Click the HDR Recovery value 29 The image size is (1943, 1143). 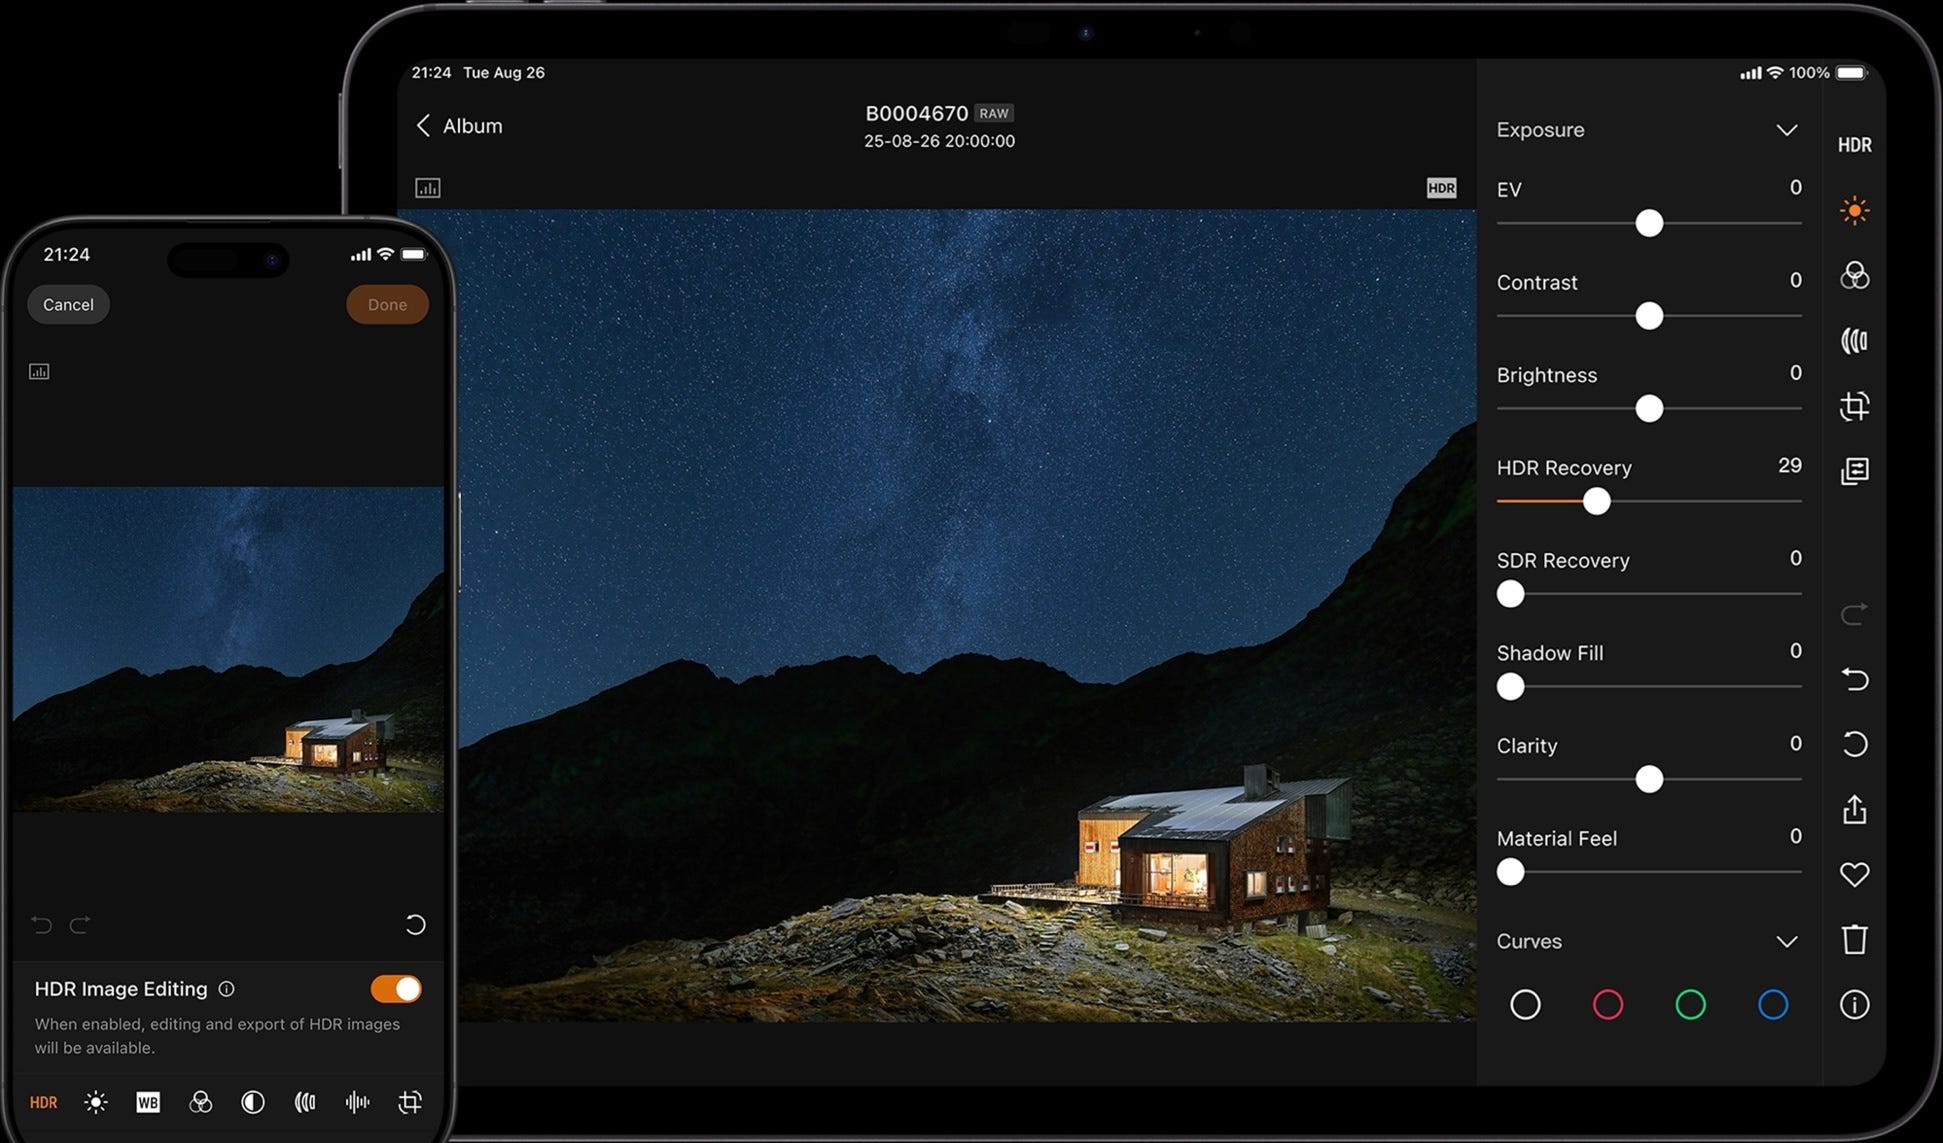(x=1790, y=465)
